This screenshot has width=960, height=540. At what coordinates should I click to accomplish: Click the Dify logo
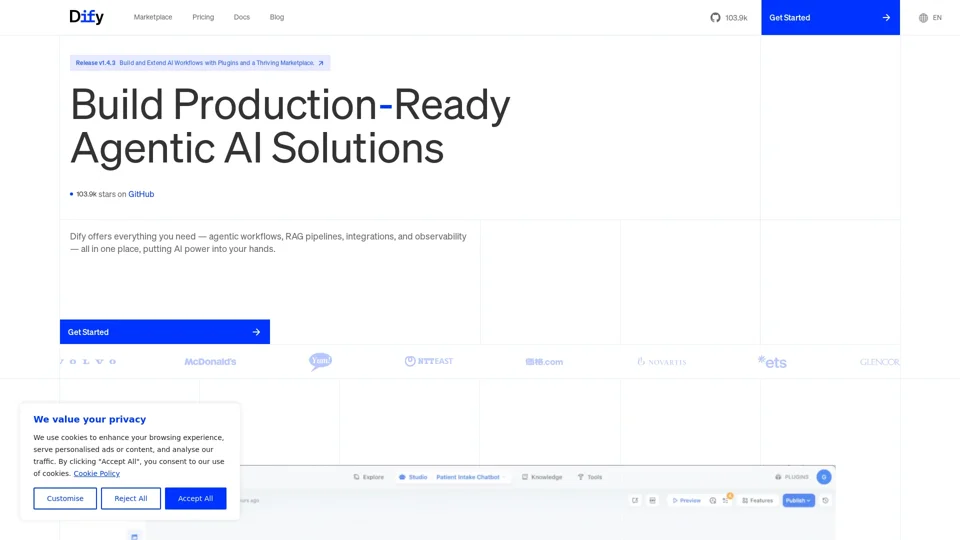point(86,17)
